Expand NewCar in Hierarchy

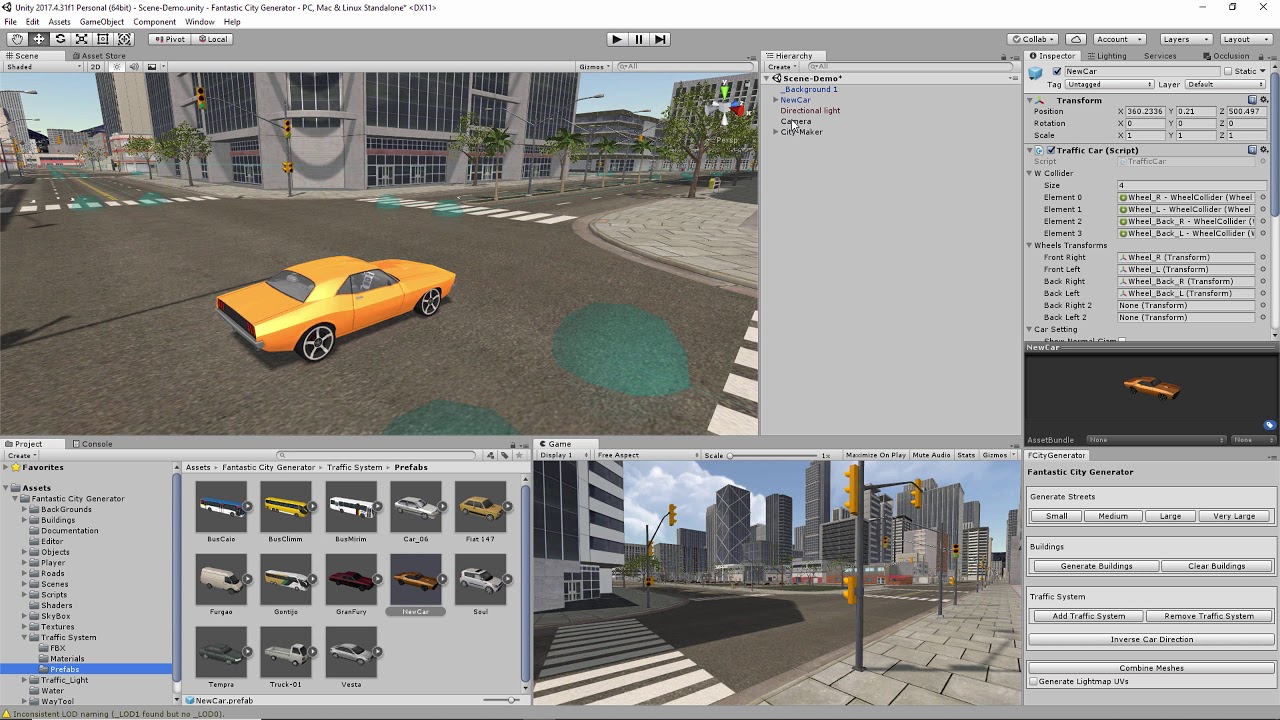click(776, 100)
